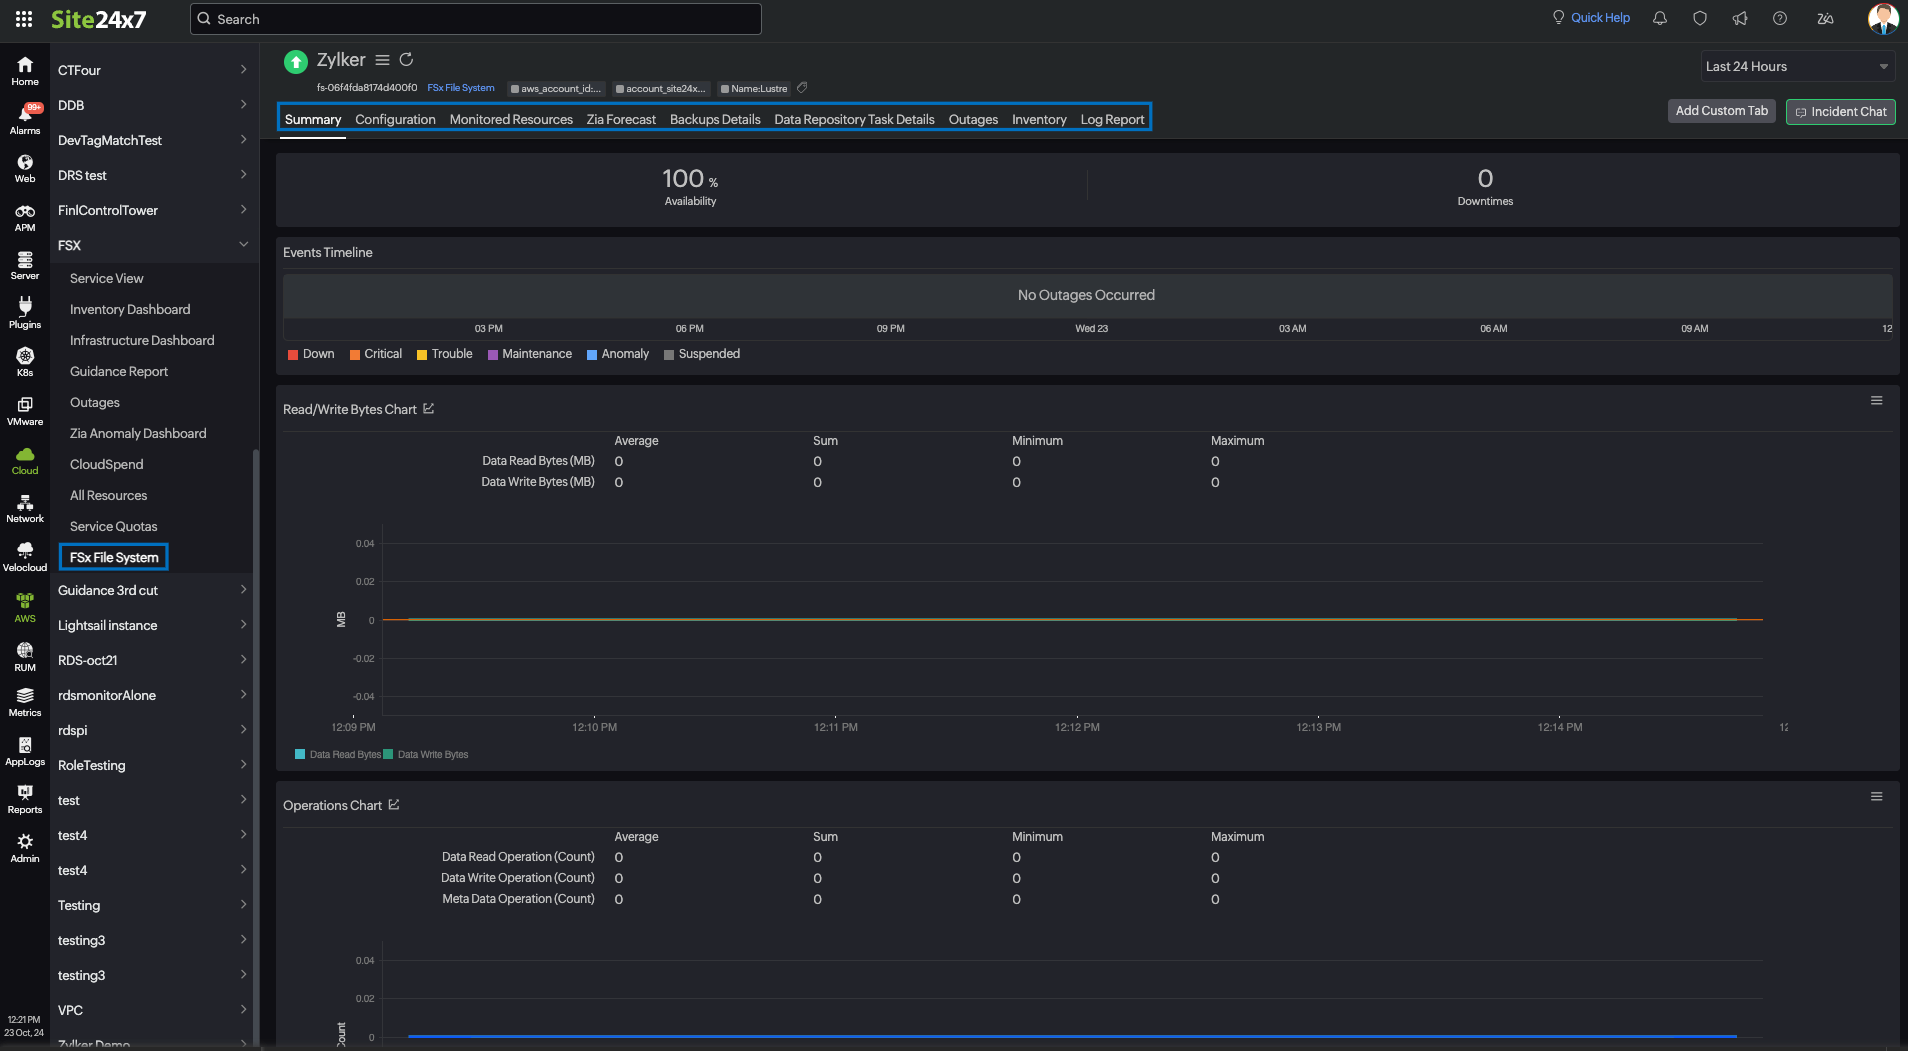Screen dimensions: 1908x1051
Task: Click the Incident Chat button
Action: tap(1840, 112)
